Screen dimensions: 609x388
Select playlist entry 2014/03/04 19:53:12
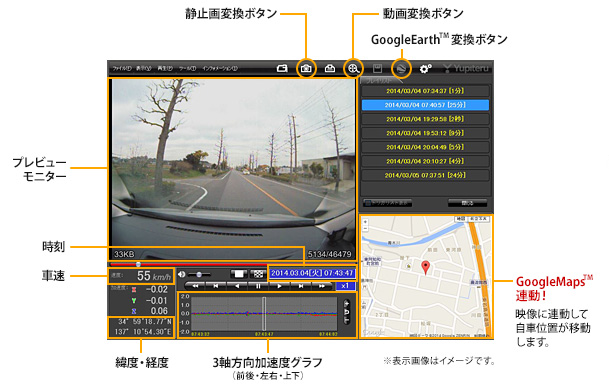click(x=425, y=133)
